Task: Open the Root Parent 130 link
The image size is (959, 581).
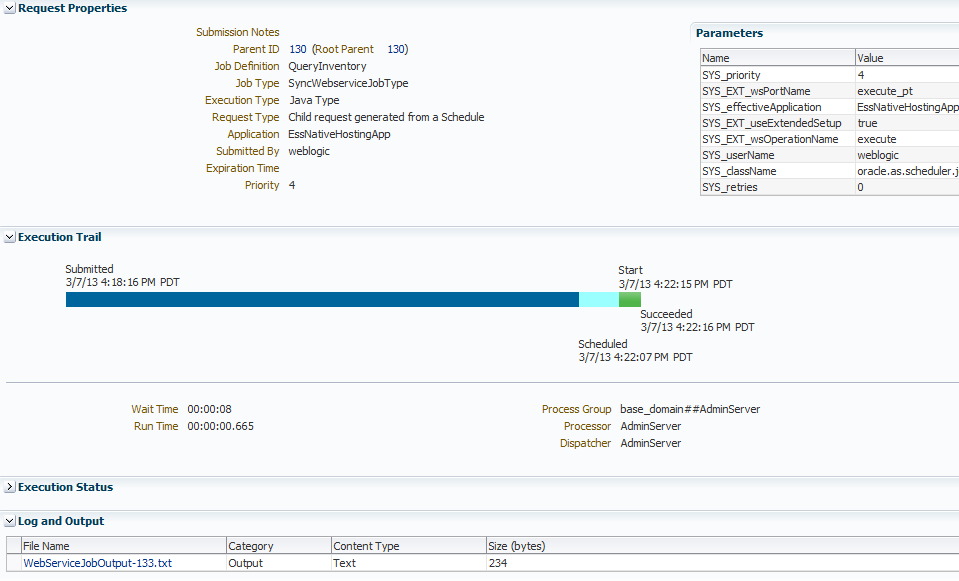Action: point(396,49)
